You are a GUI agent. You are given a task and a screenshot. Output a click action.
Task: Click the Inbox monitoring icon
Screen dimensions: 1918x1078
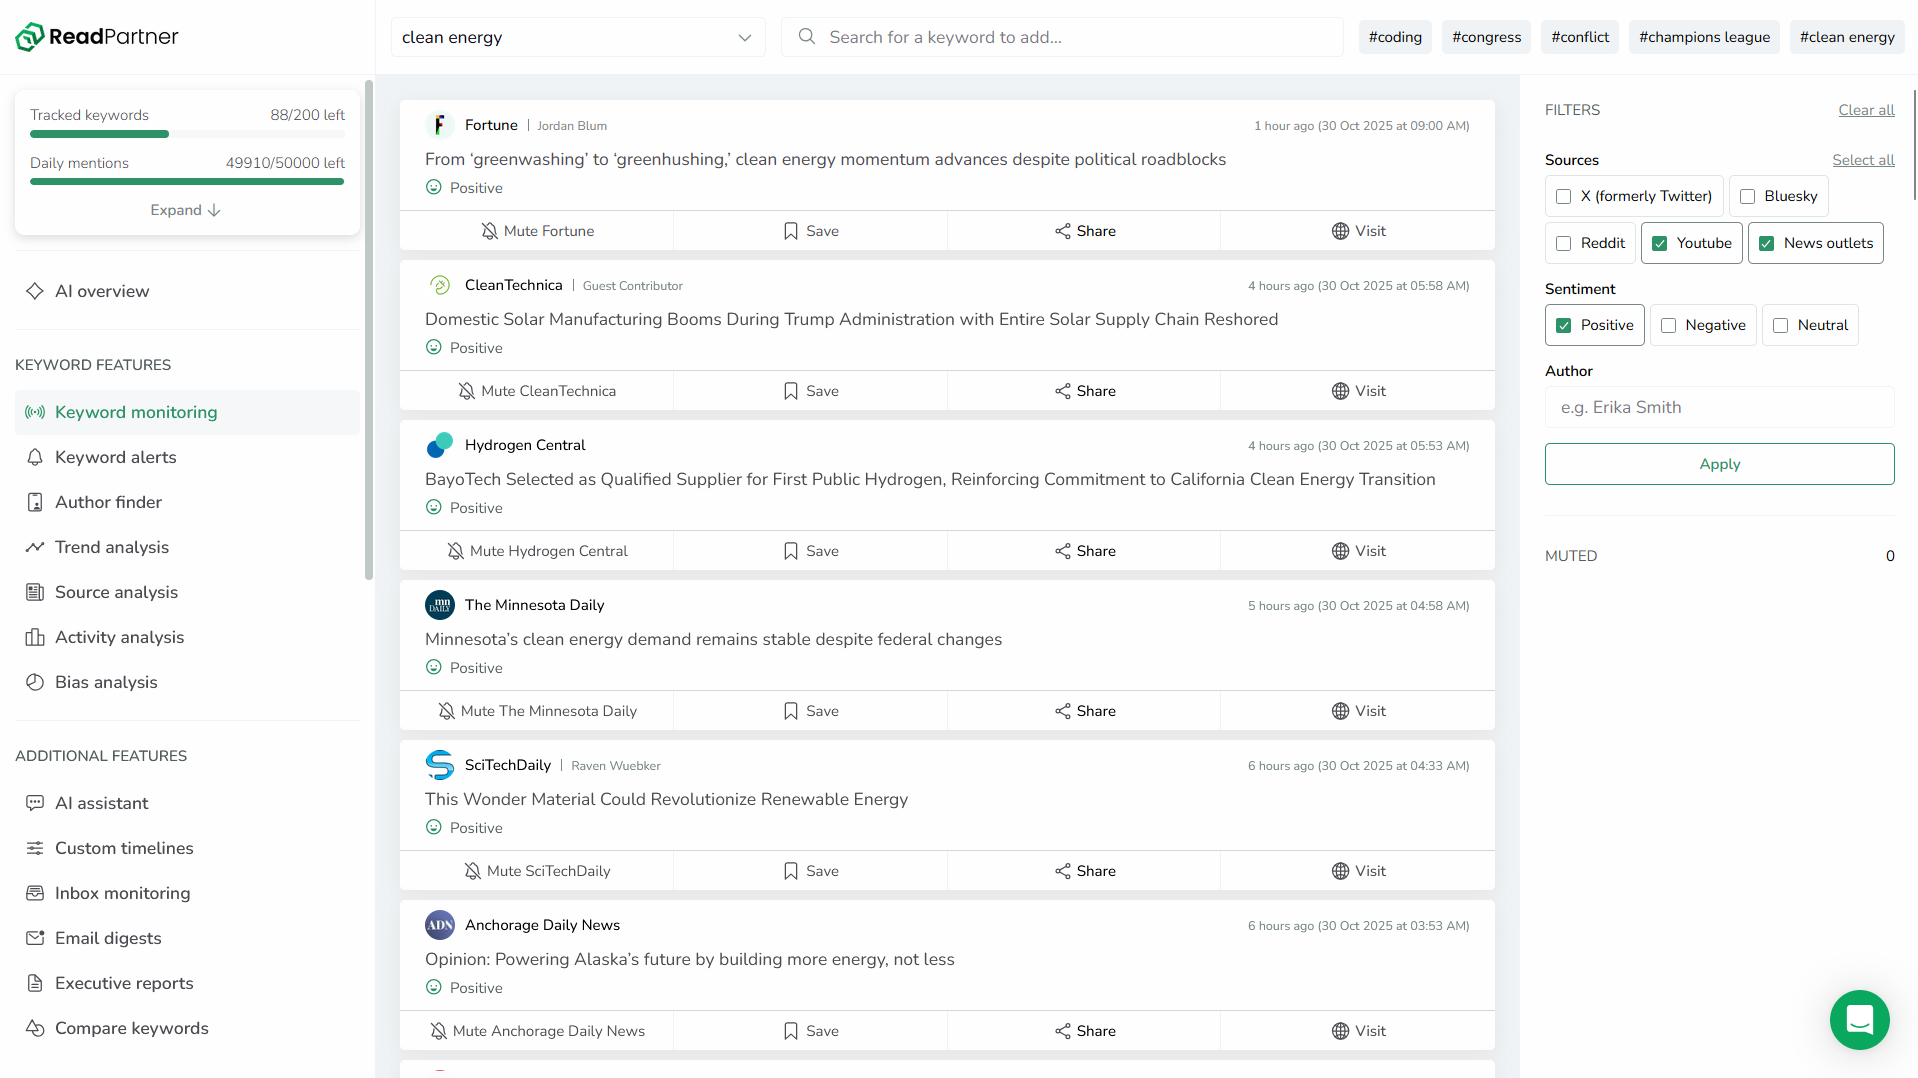(x=35, y=893)
